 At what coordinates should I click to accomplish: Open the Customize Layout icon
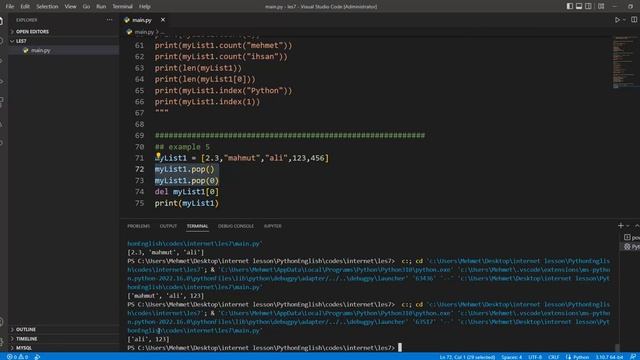(601, 7)
